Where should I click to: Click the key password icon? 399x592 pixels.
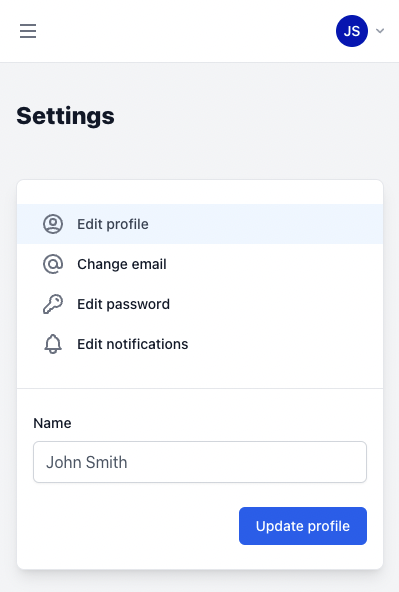coord(53,304)
